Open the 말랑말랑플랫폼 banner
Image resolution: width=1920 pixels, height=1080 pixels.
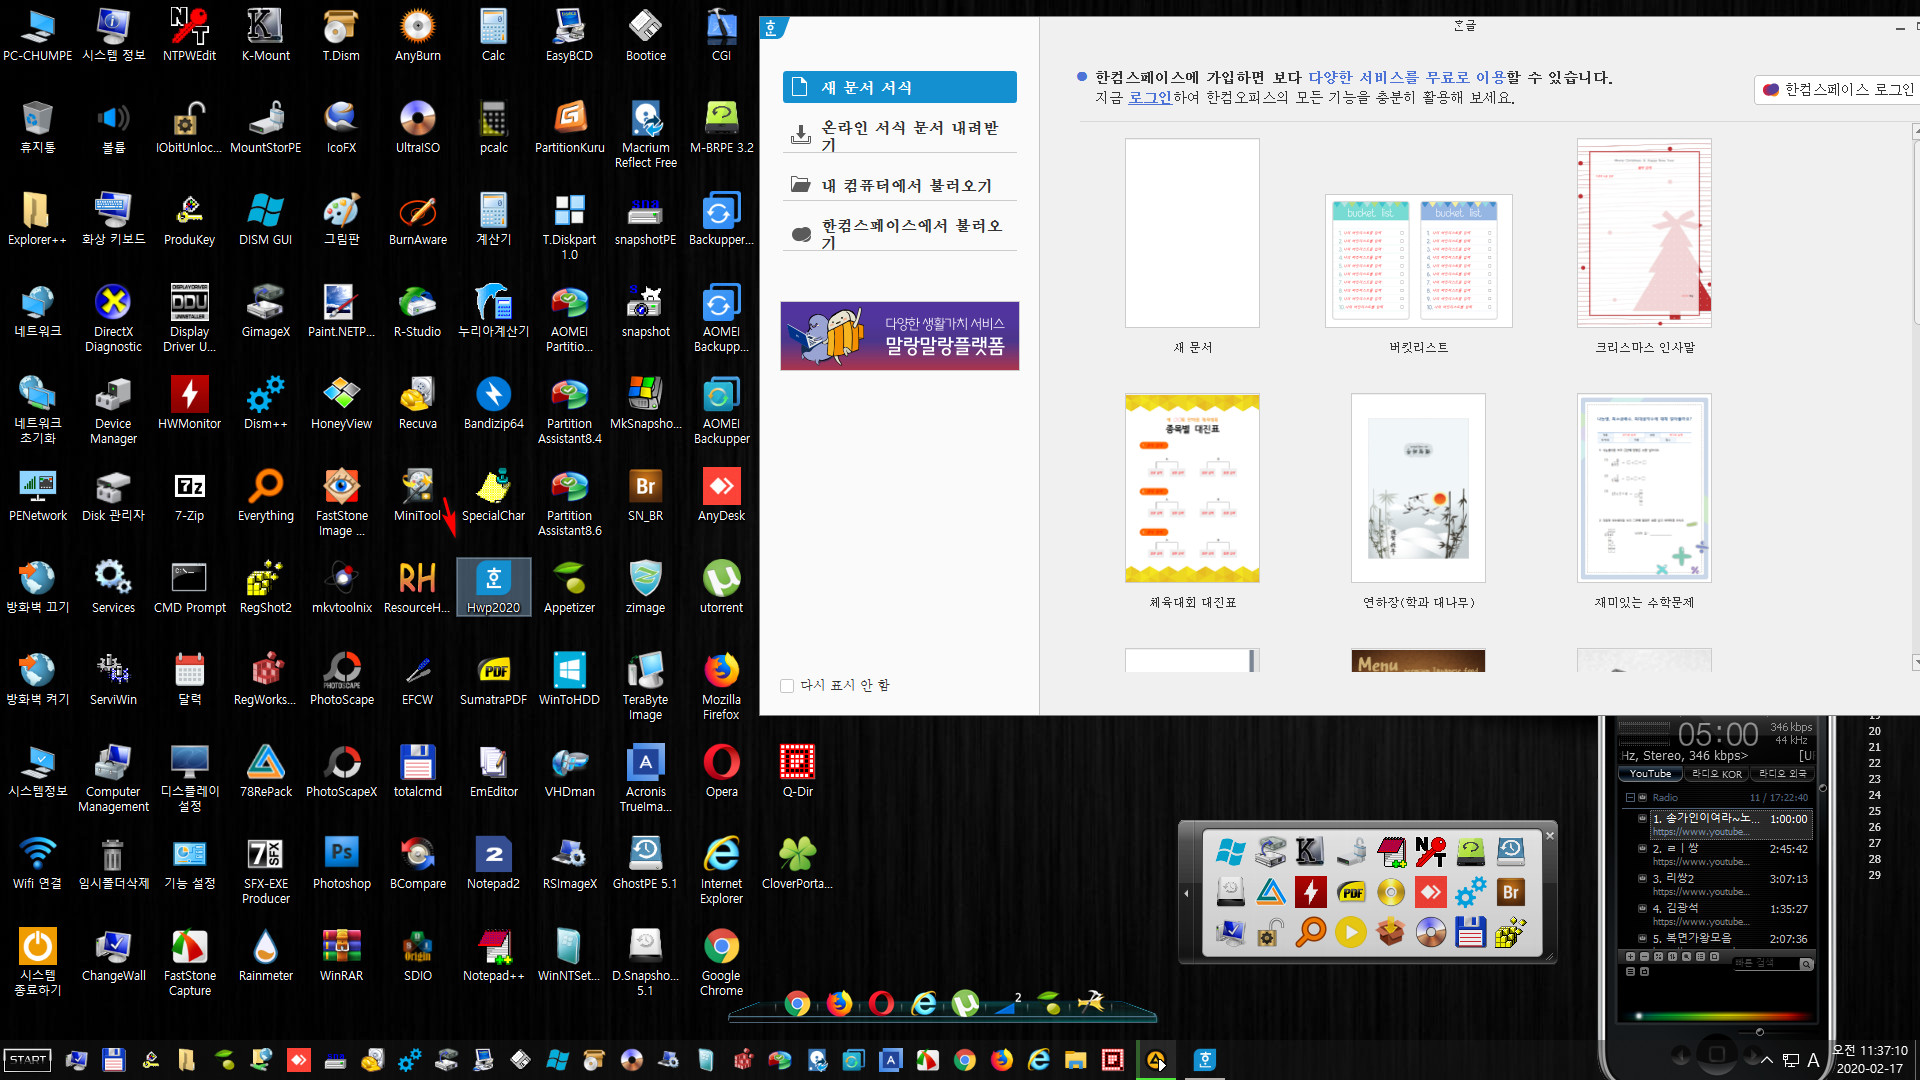900,336
